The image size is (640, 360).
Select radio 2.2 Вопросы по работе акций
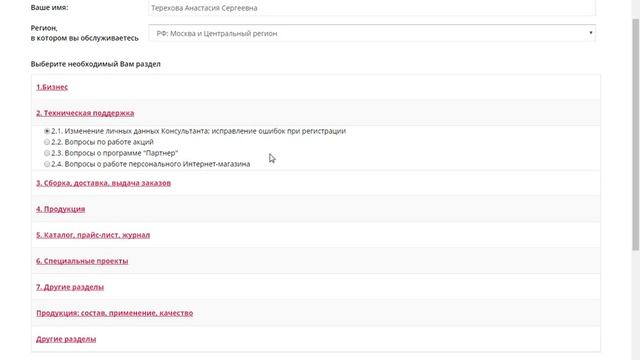click(x=47, y=142)
